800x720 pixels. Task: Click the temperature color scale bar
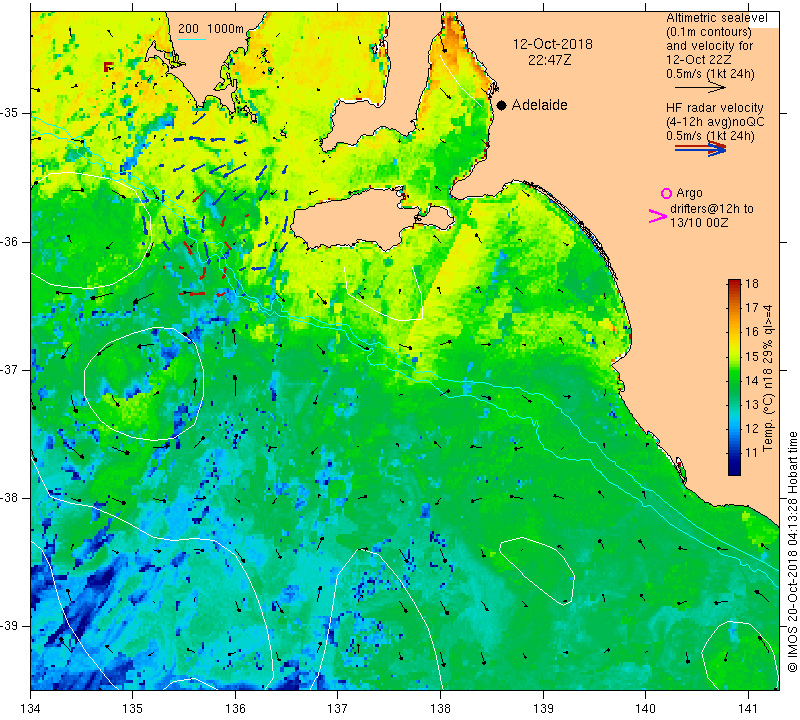click(x=734, y=378)
